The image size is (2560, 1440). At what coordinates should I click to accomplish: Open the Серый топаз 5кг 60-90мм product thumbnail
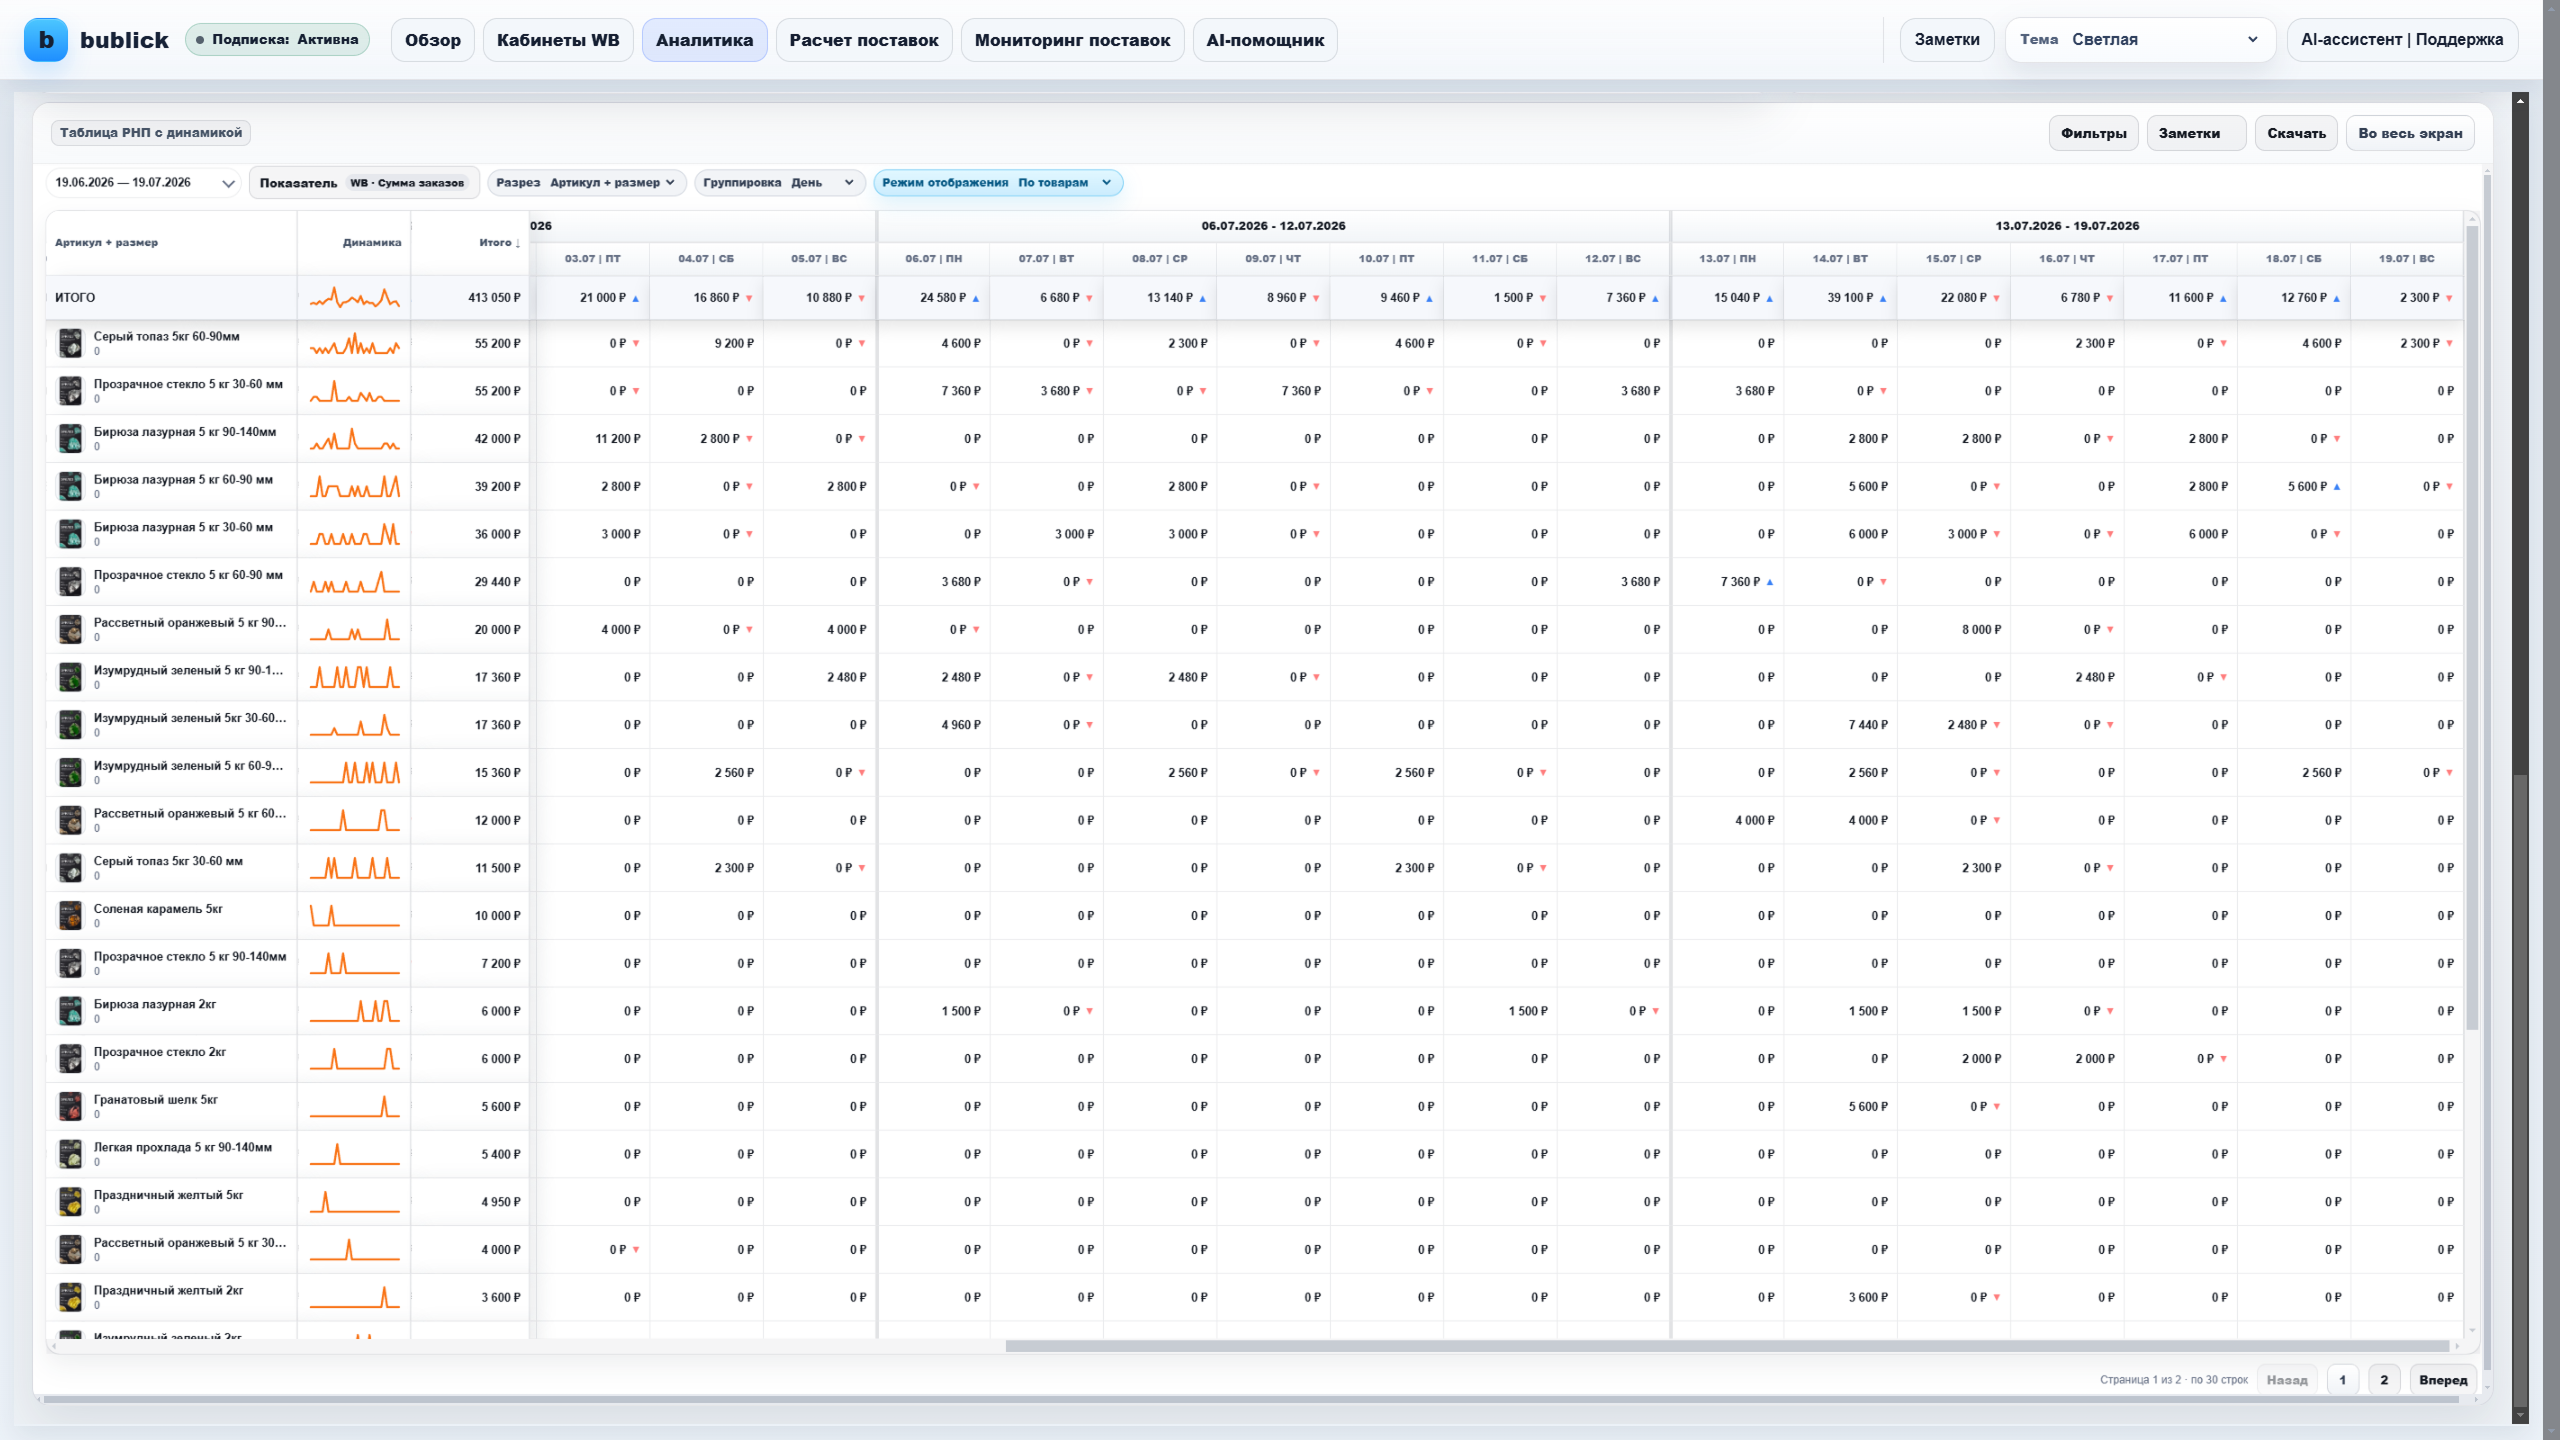tap(70, 343)
